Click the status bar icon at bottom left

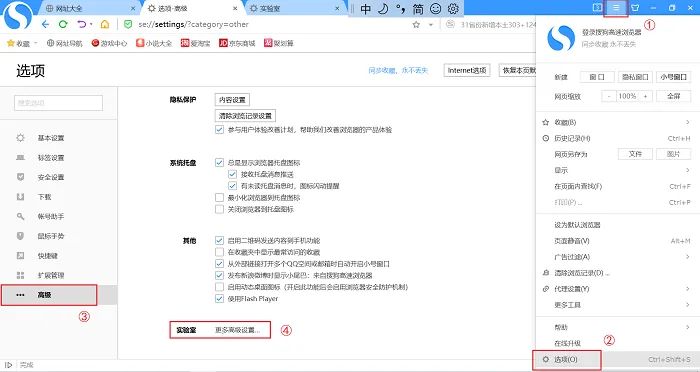pos(8,365)
